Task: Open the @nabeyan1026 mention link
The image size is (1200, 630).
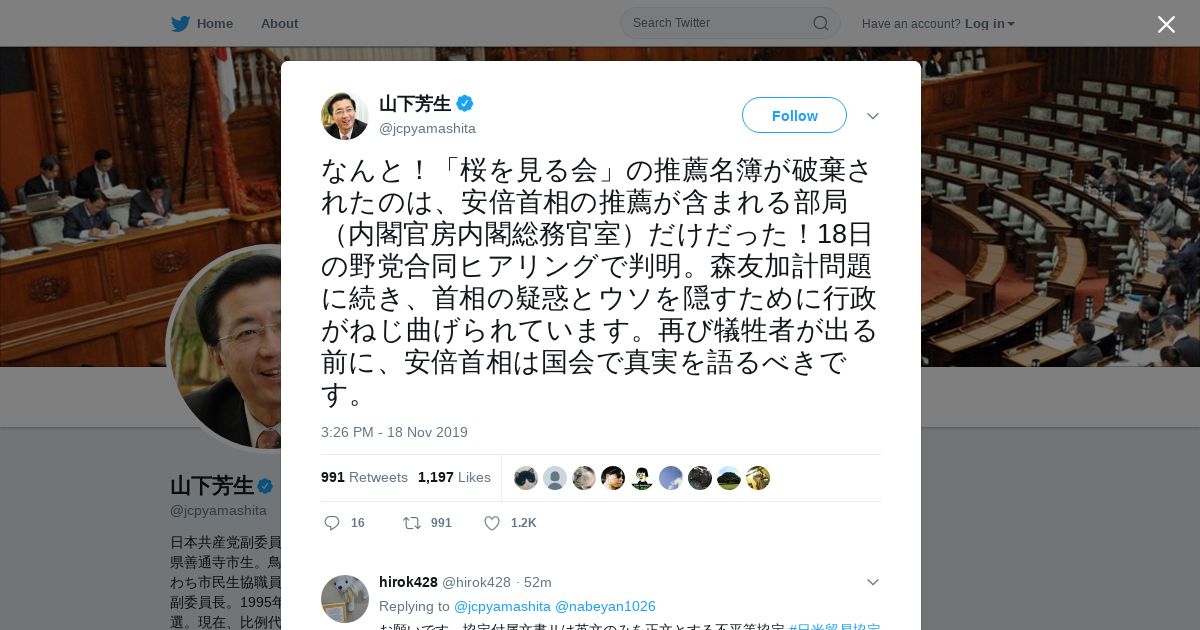Action: 605,606
